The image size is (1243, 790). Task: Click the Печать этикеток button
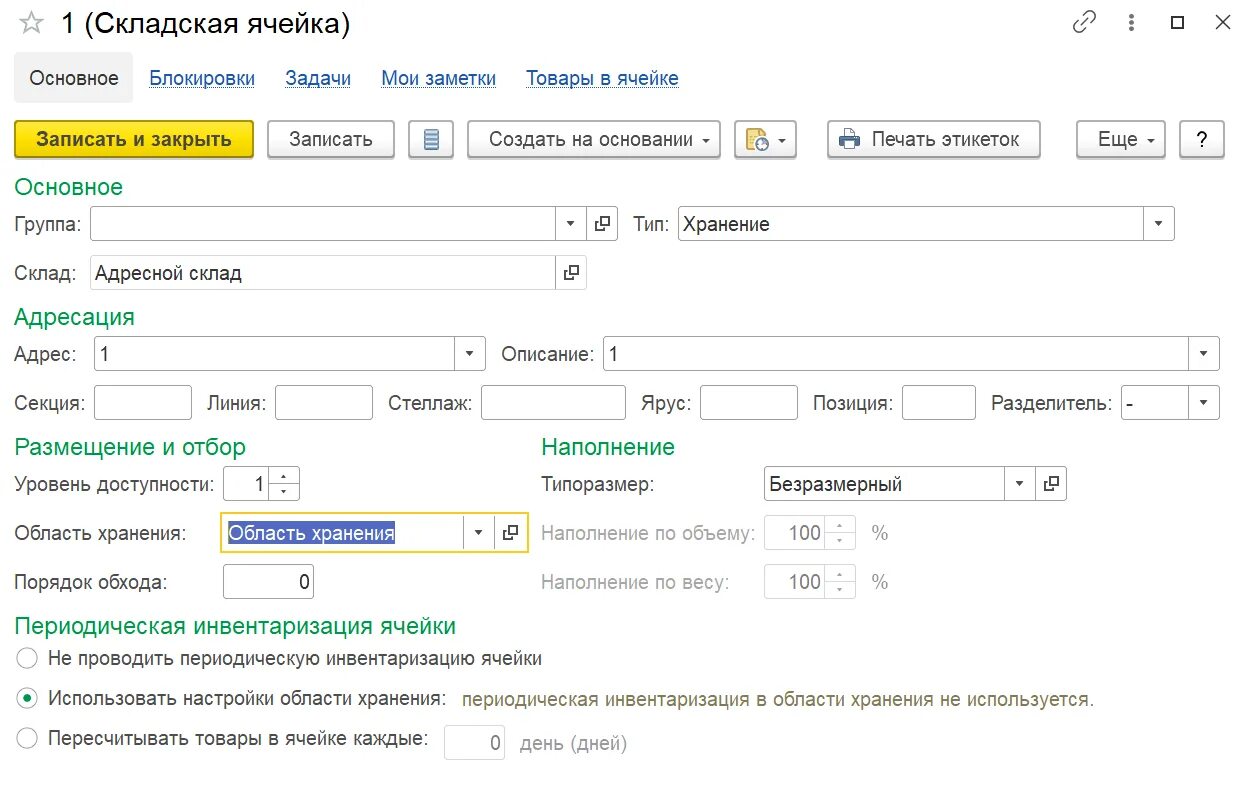[933, 140]
